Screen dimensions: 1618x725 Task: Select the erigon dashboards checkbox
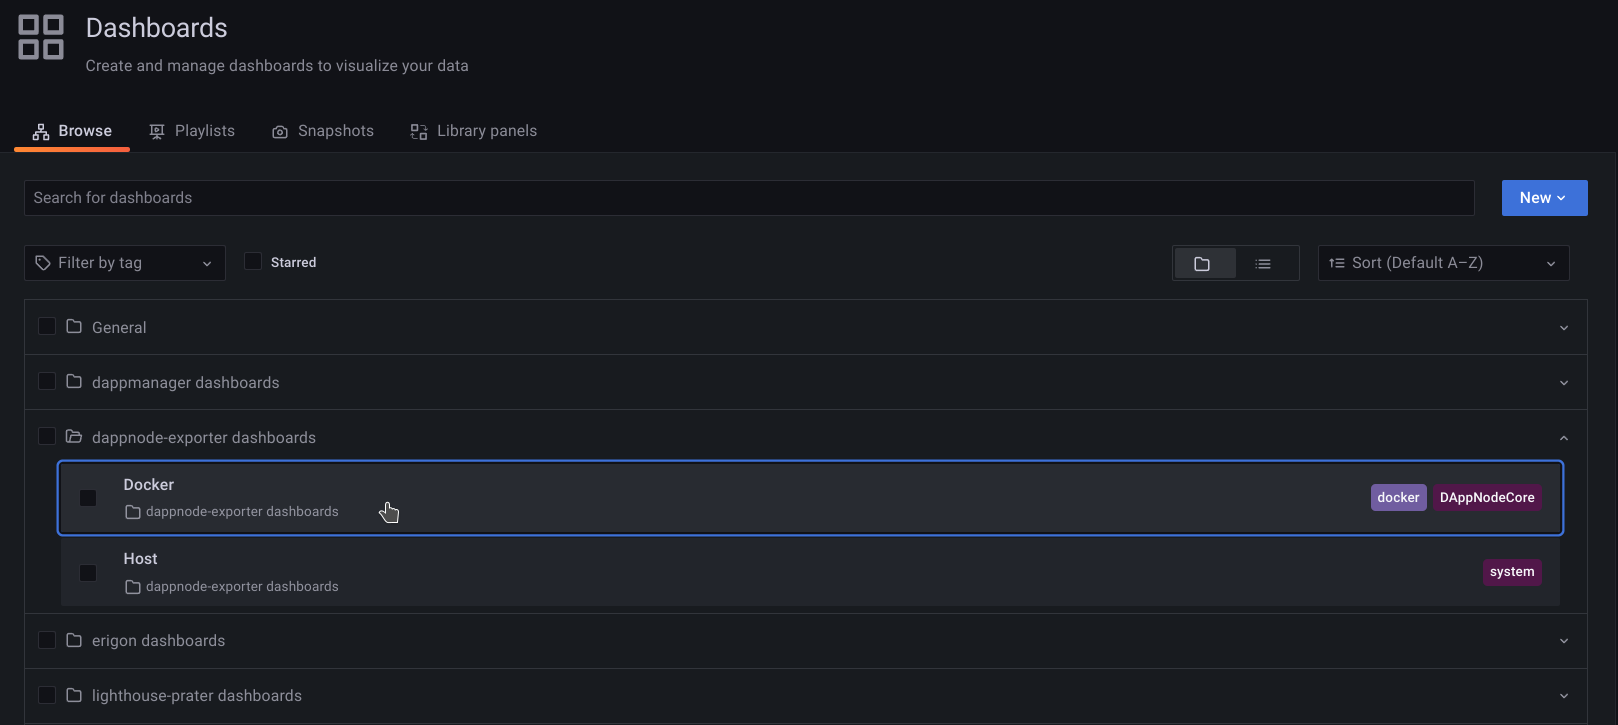(47, 639)
